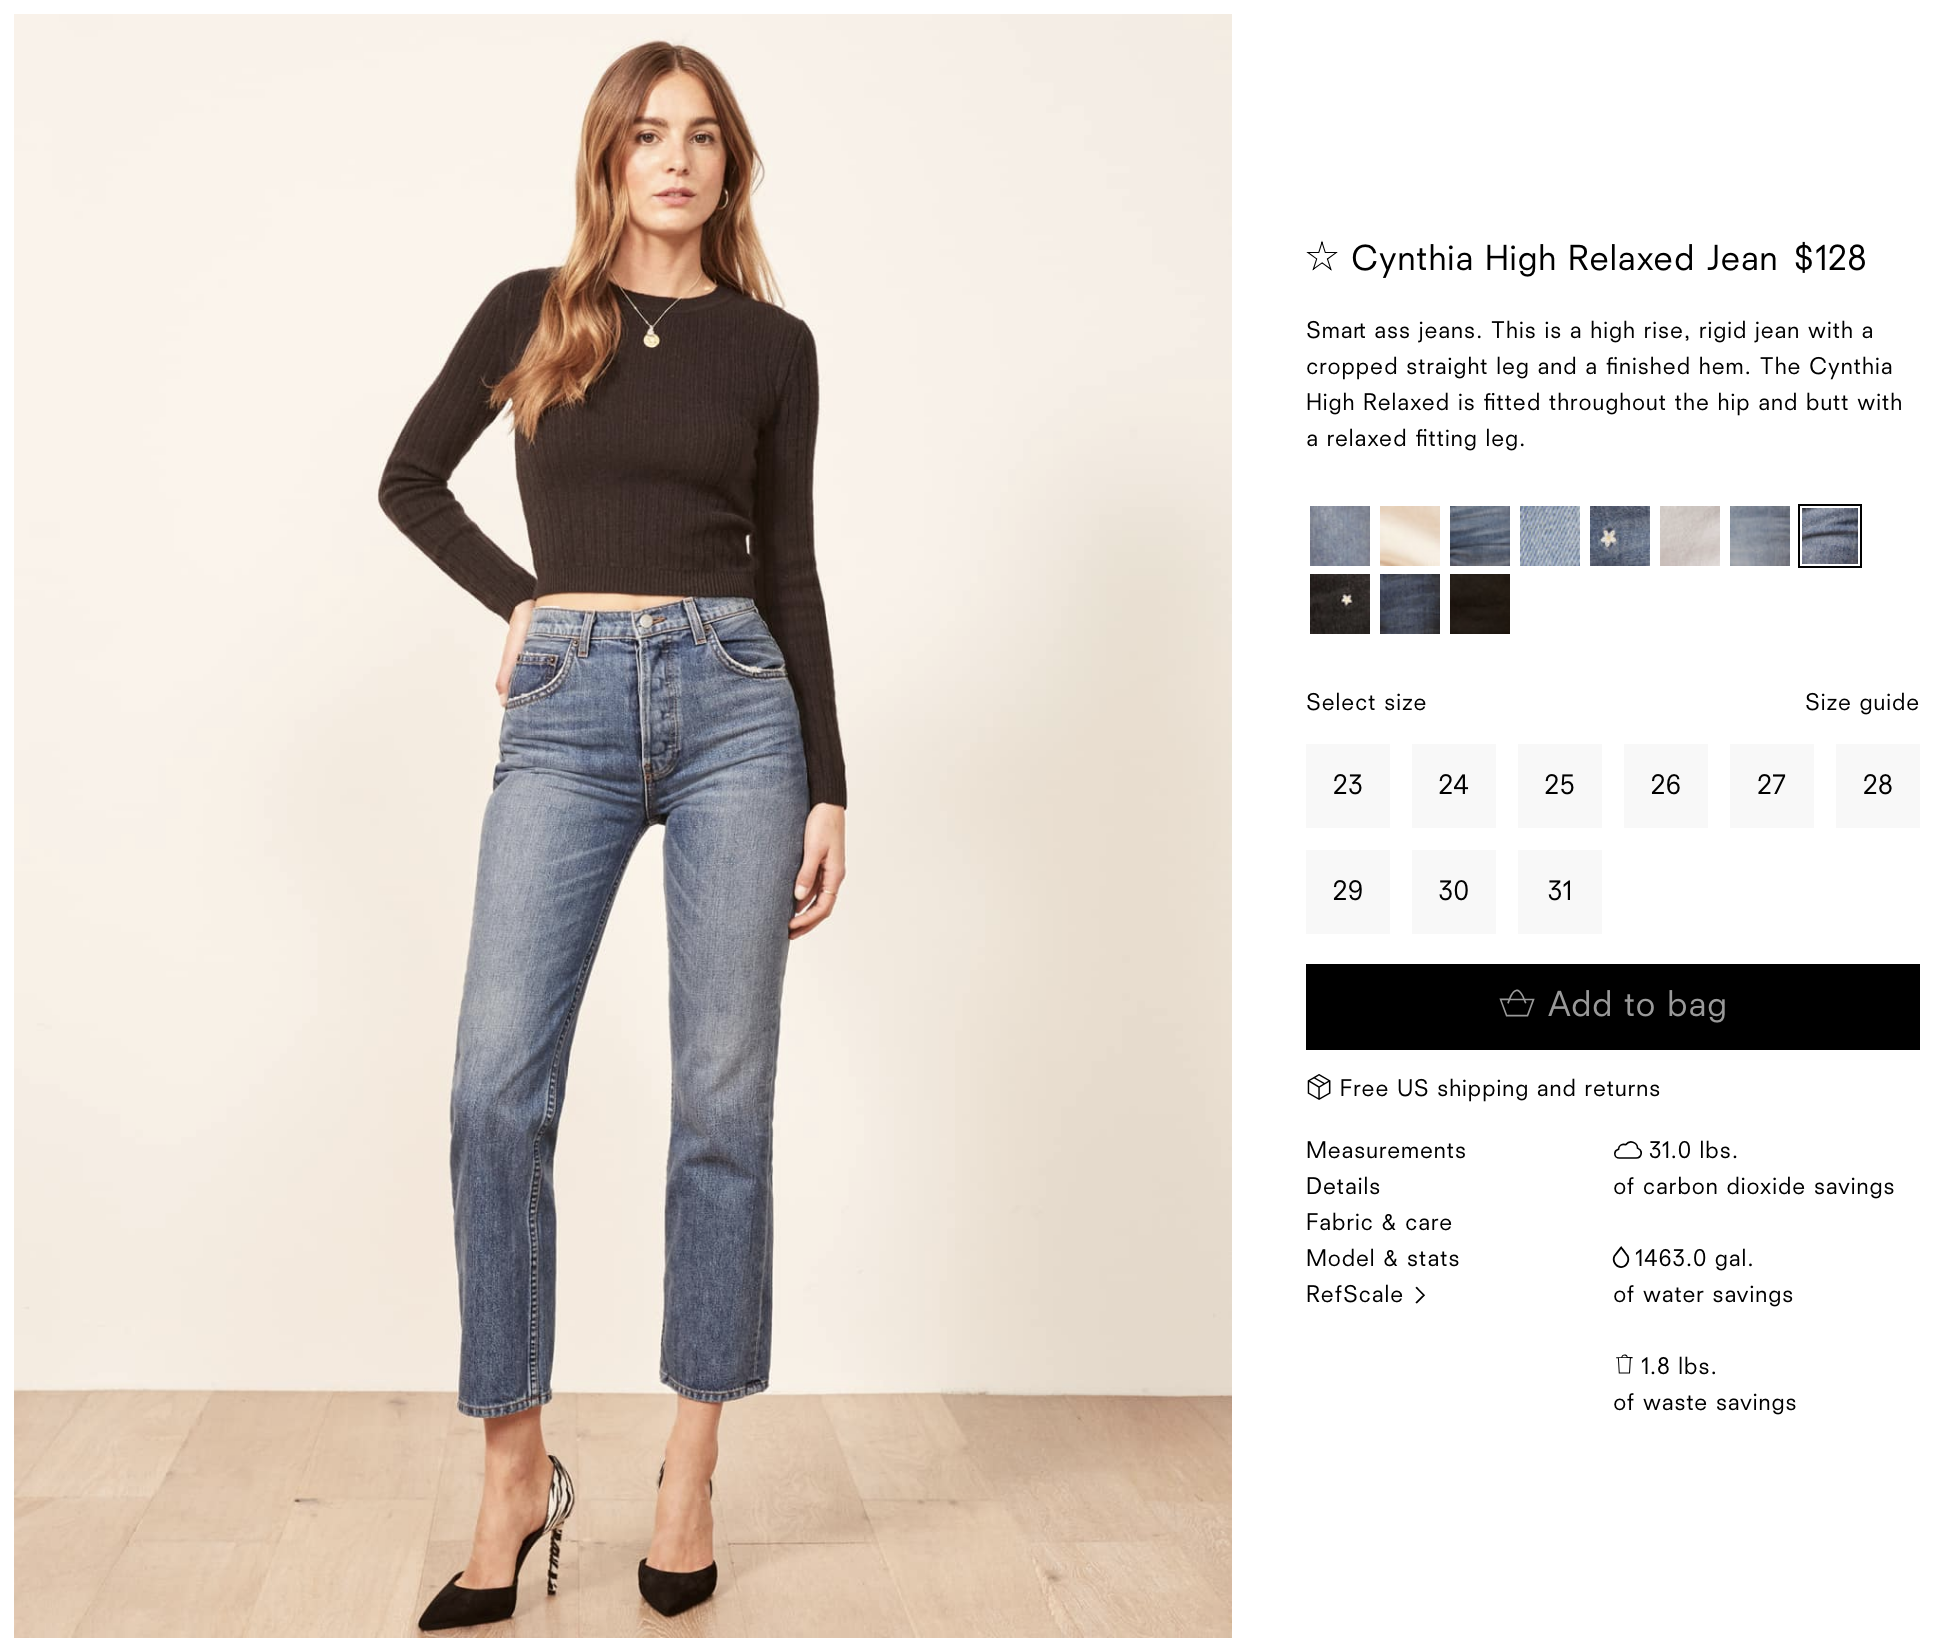The image size is (1934, 1652).
Task: Open the Size guide link
Action: click(x=1861, y=702)
